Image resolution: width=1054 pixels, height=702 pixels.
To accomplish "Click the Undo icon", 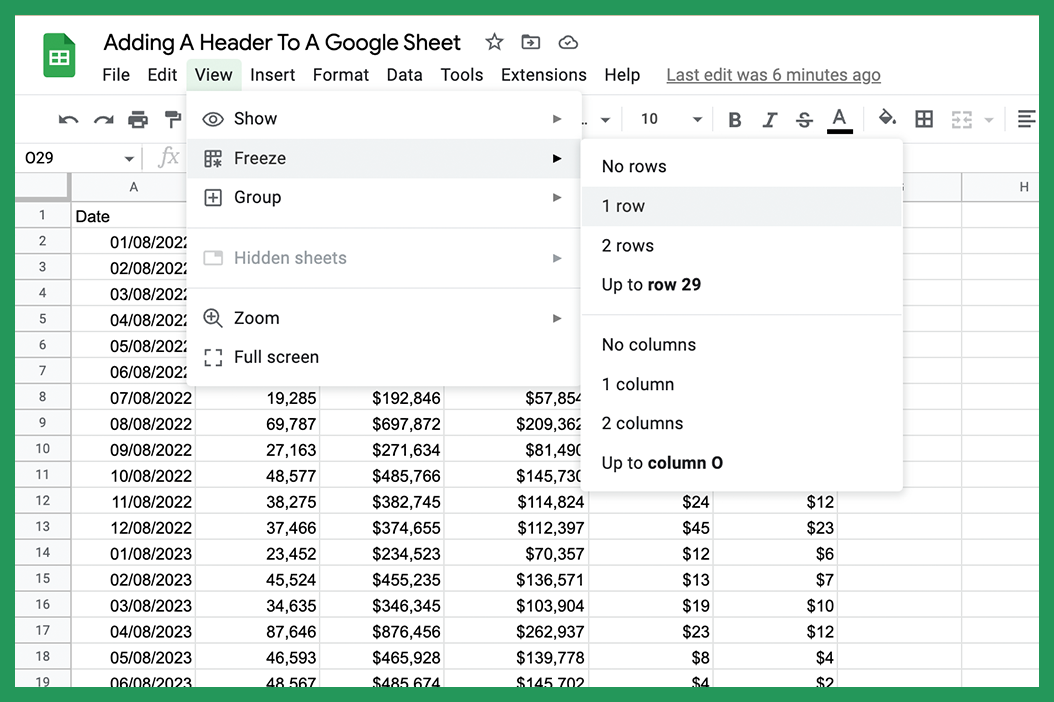I will [67, 119].
